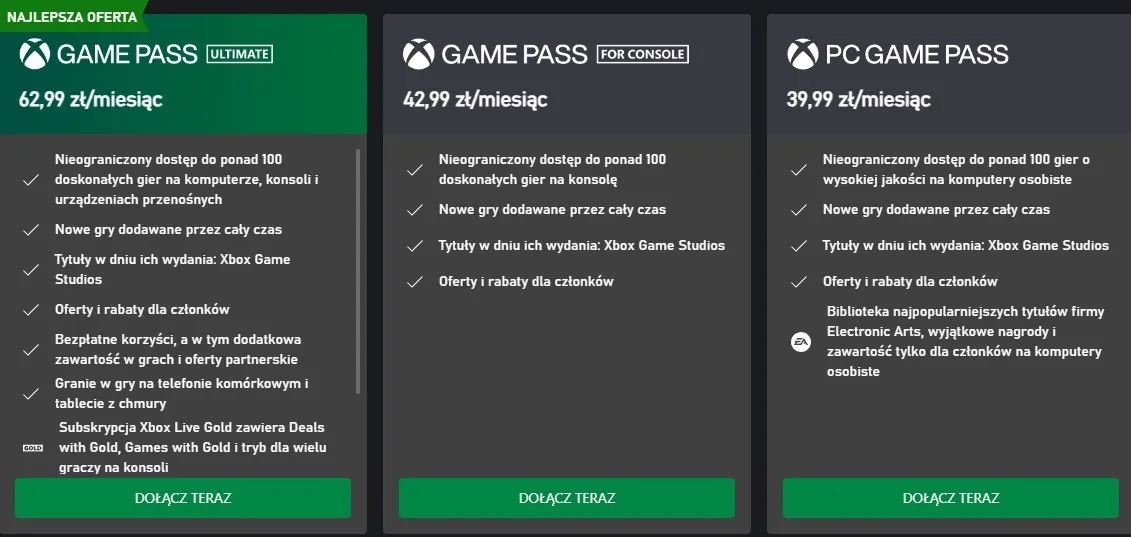
Task: Click the scrollbar in the Ultimate features list
Action: point(358,270)
